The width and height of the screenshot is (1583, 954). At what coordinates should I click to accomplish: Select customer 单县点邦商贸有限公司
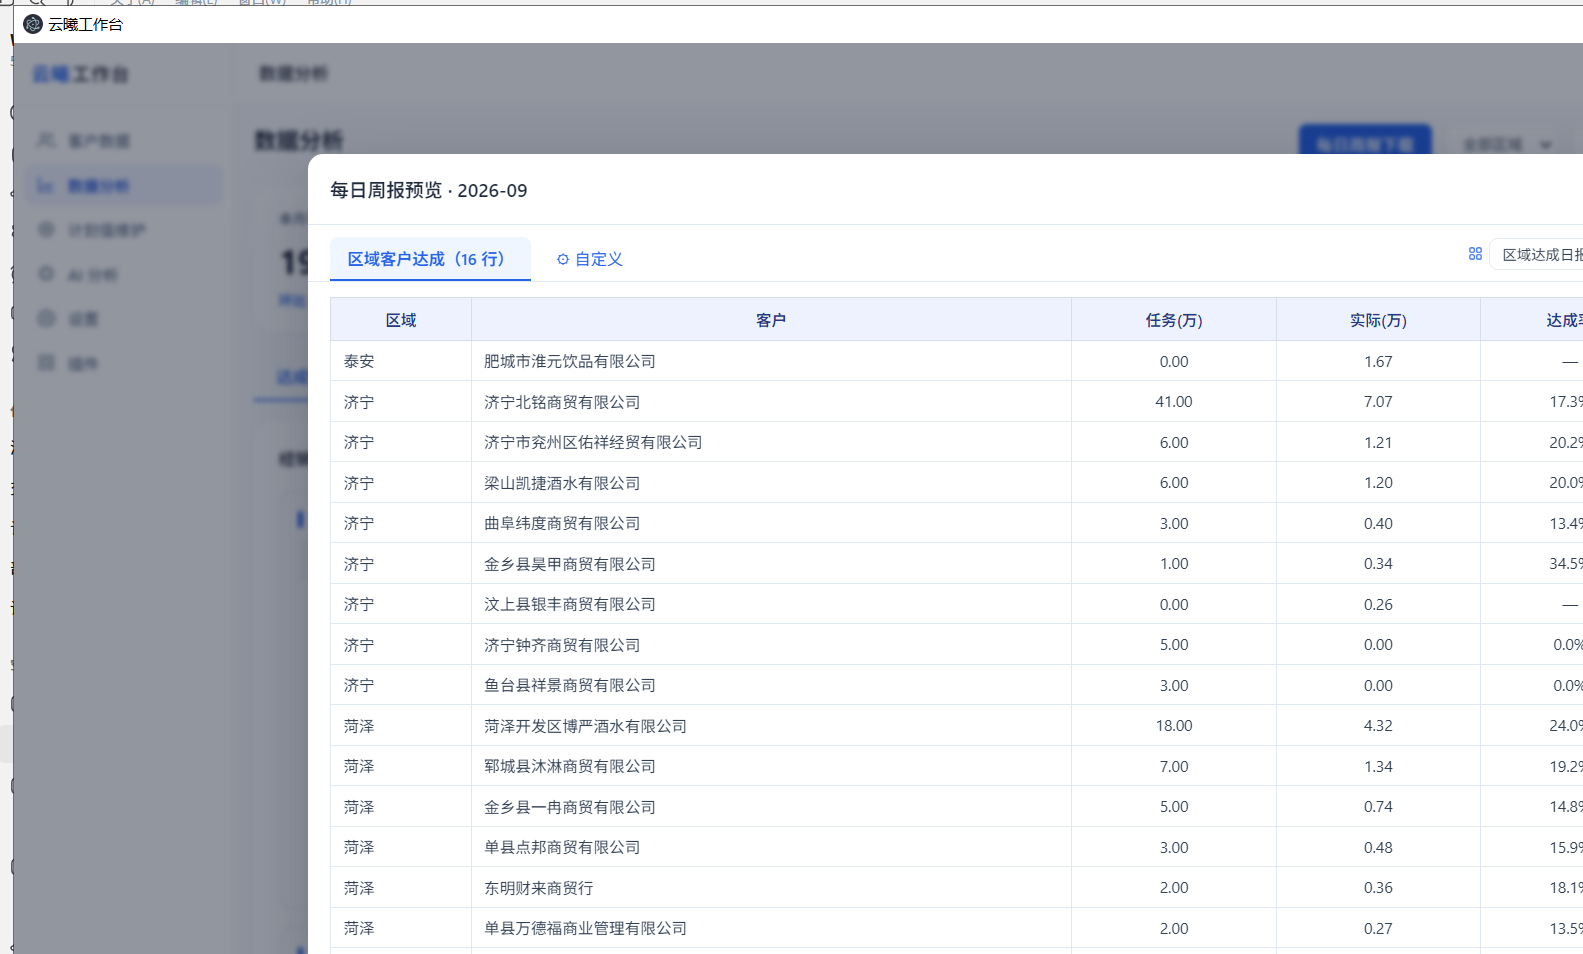coord(562,847)
